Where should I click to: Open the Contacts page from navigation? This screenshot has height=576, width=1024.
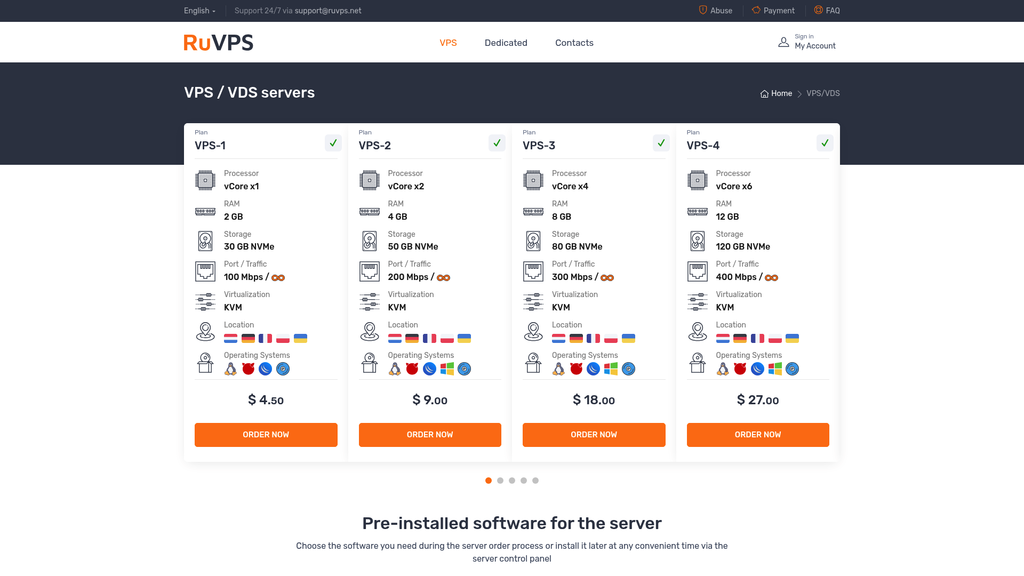574,43
